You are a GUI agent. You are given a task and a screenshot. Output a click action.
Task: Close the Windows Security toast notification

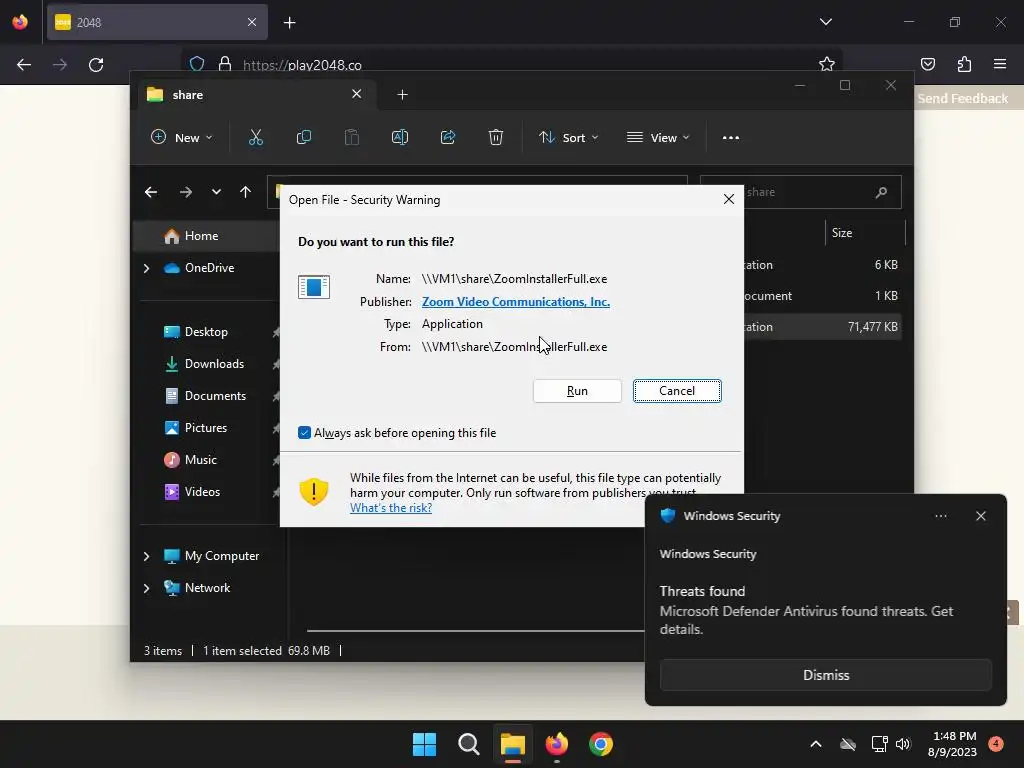980,516
